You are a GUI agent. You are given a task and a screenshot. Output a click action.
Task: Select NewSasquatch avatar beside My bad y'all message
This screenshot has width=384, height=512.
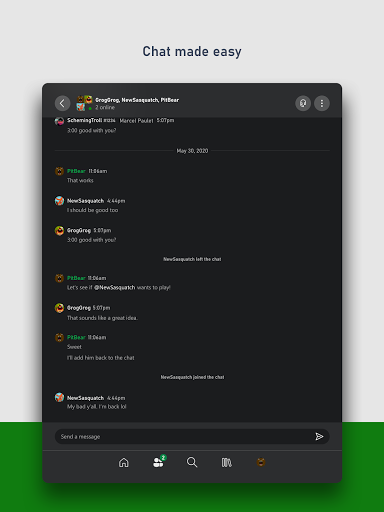(59, 397)
